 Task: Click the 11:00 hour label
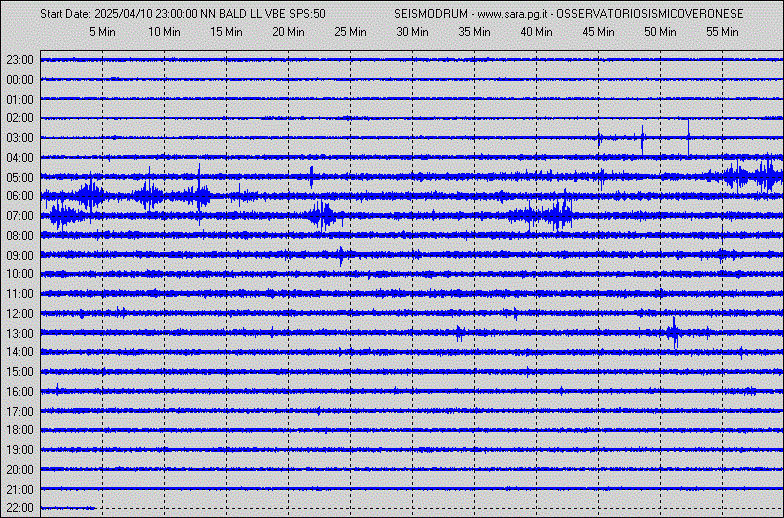click(20, 294)
